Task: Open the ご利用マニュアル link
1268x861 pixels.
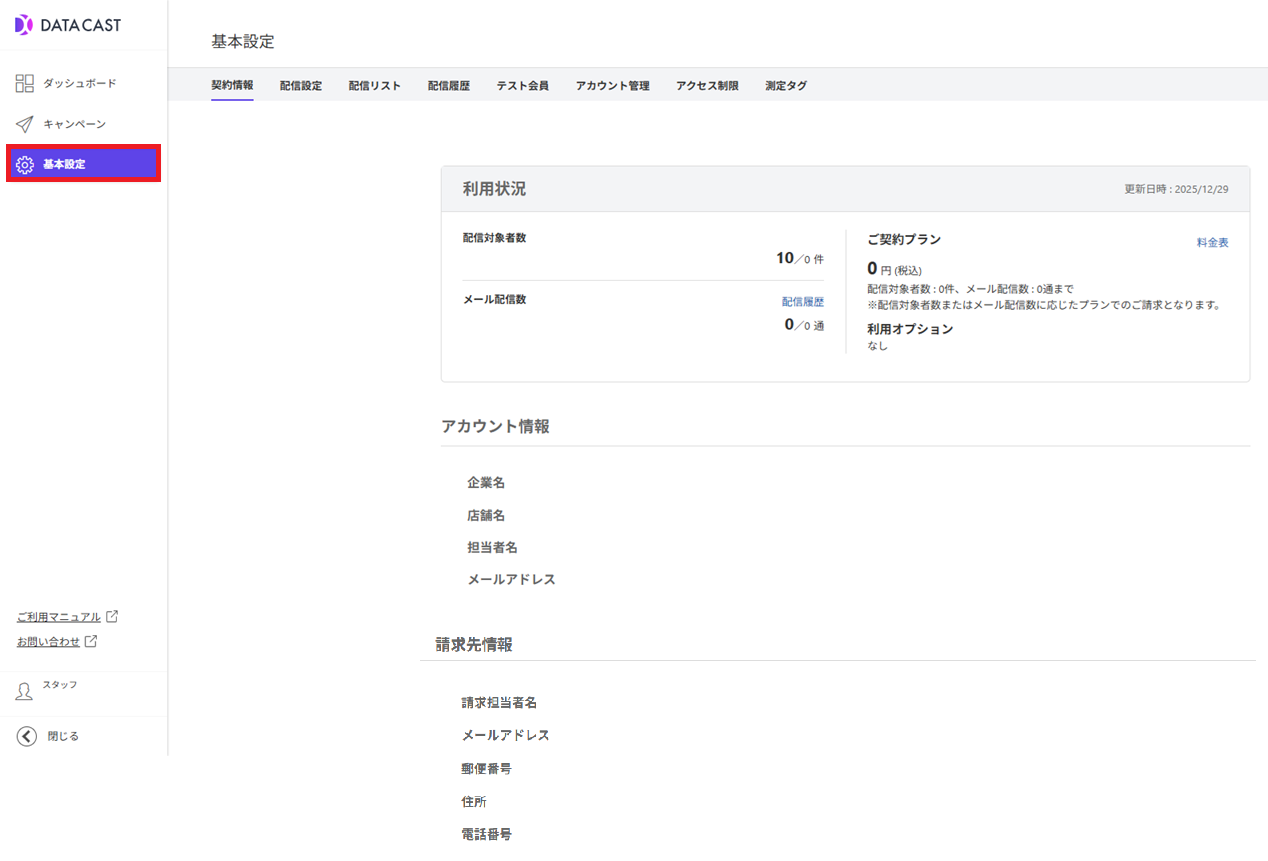Action: (59, 617)
